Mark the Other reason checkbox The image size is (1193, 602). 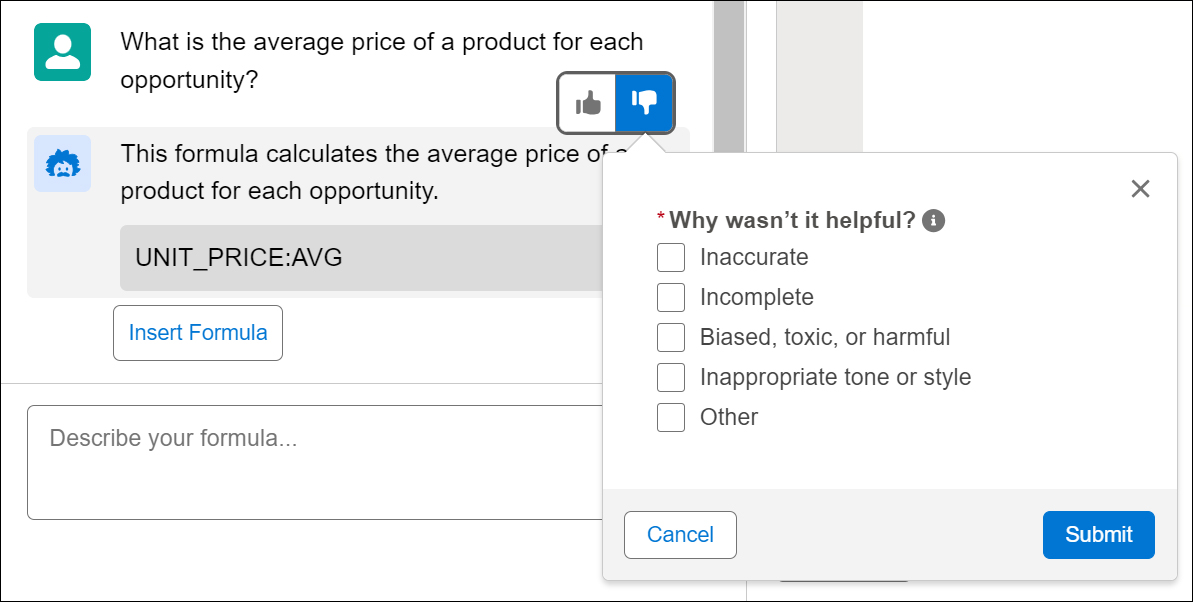pos(671,417)
